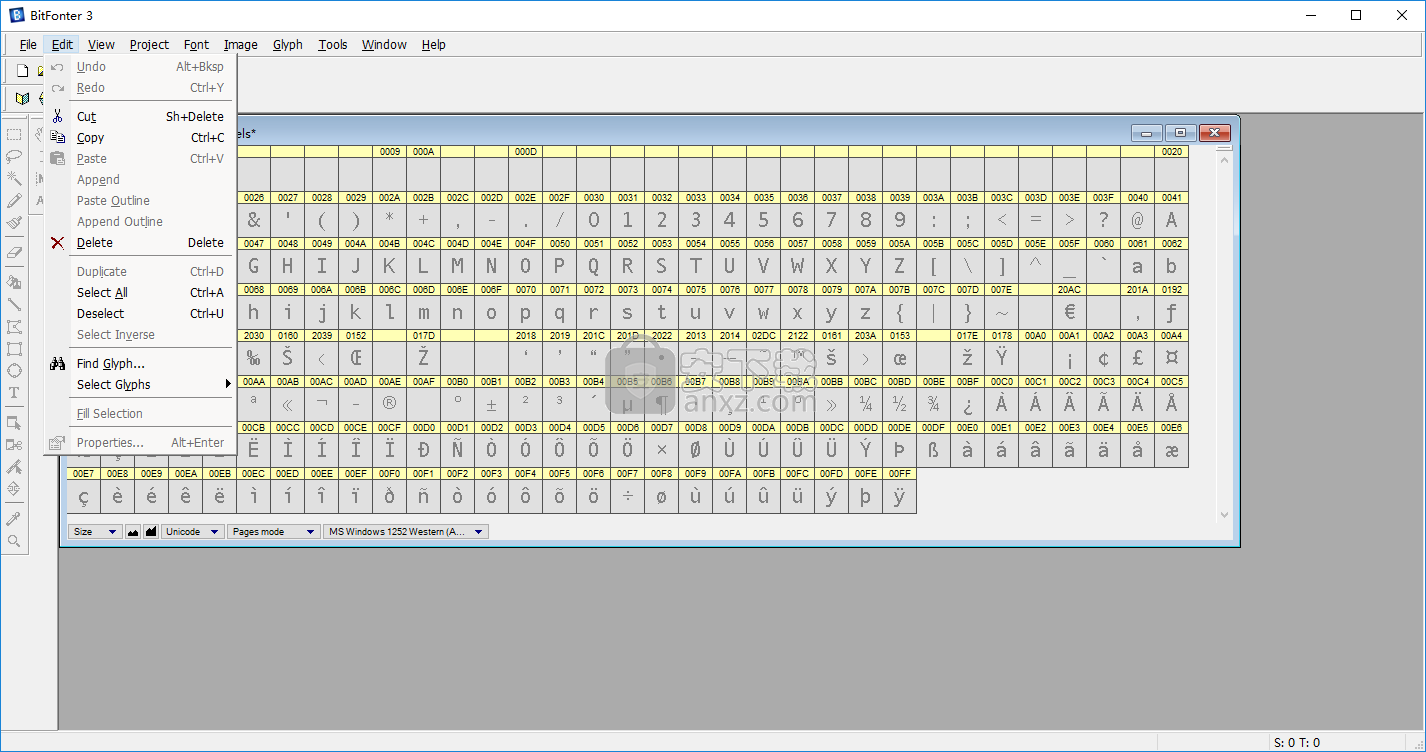The width and height of the screenshot is (1426, 752).
Task: Open the MS Windows 1252 Western codepage dropdown
Action: coord(406,532)
